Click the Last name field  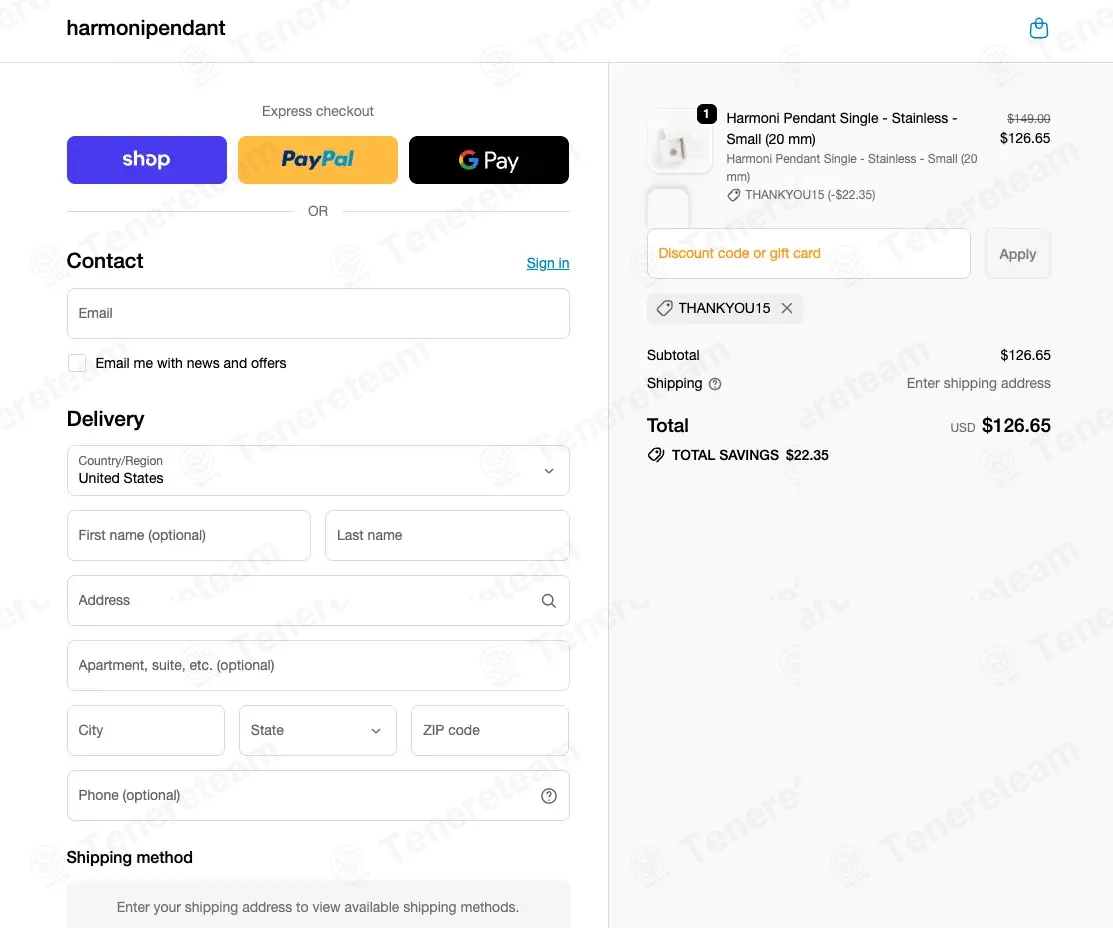pyautogui.click(x=447, y=536)
